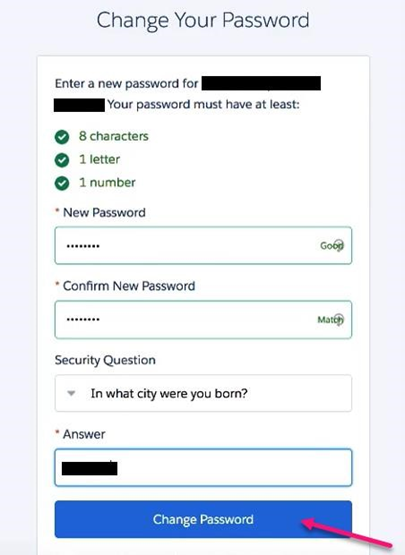Viewport: 405px width, 555px height.
Task: Focus the New Password input field
Action: pyautogui.click(x=203, y=245)
